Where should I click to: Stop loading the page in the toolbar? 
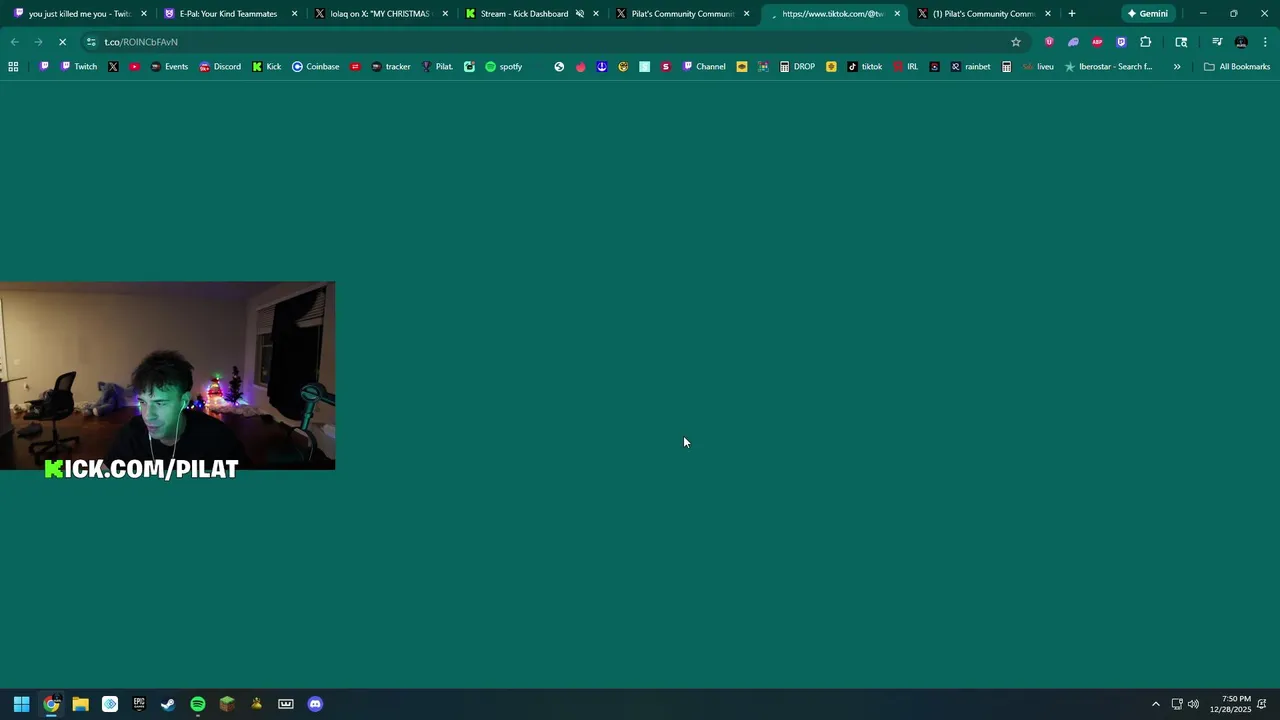point(62,42)
